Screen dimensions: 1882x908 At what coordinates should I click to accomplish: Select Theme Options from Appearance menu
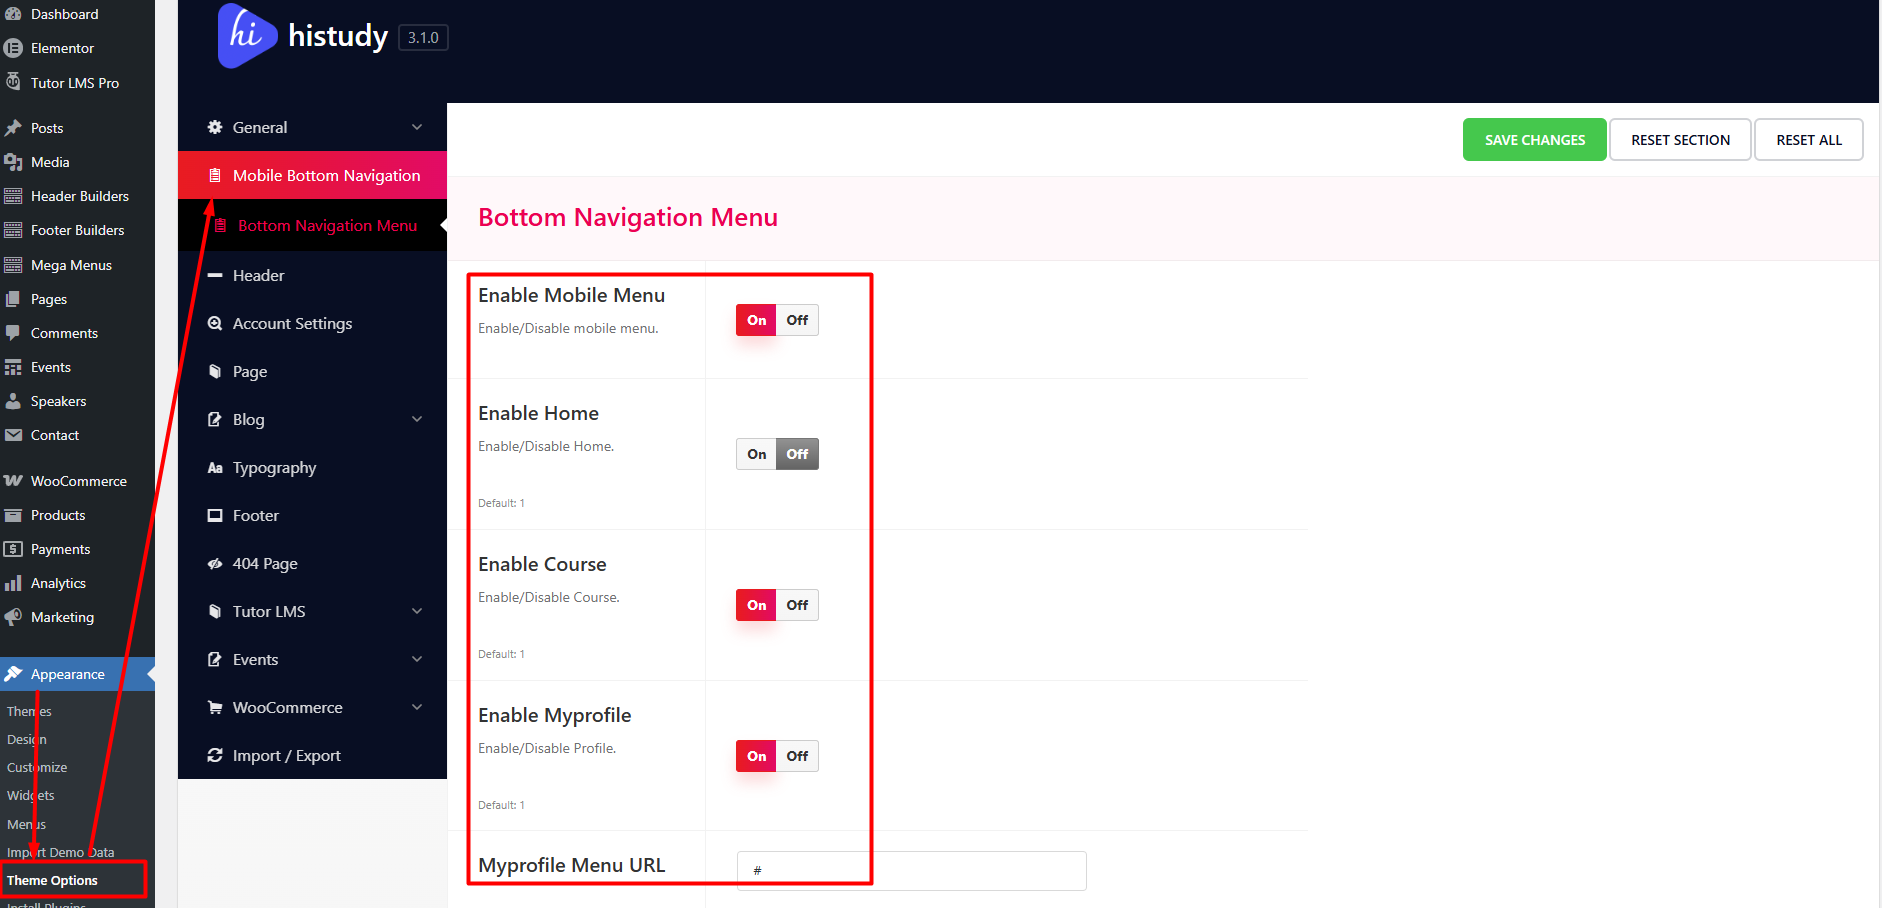(52, 880)
